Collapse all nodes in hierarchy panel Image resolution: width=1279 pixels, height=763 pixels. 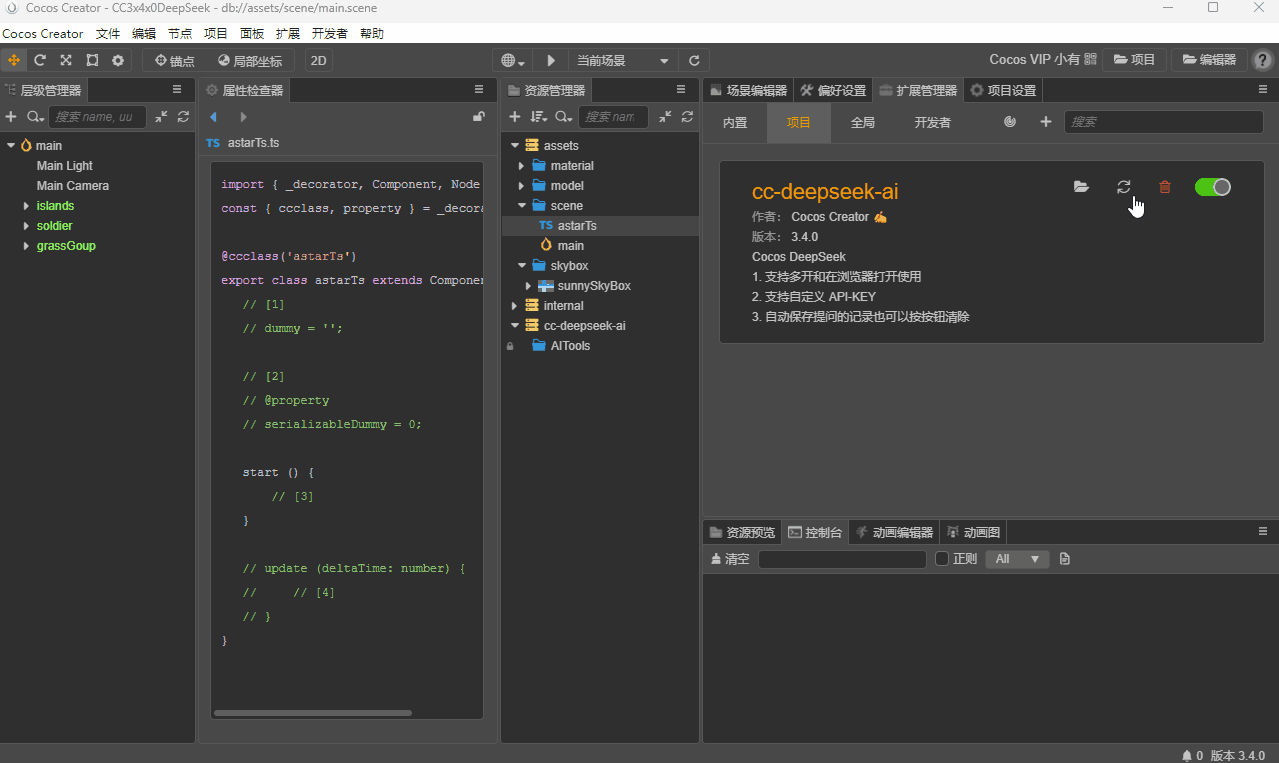click(x=161, y=117)
